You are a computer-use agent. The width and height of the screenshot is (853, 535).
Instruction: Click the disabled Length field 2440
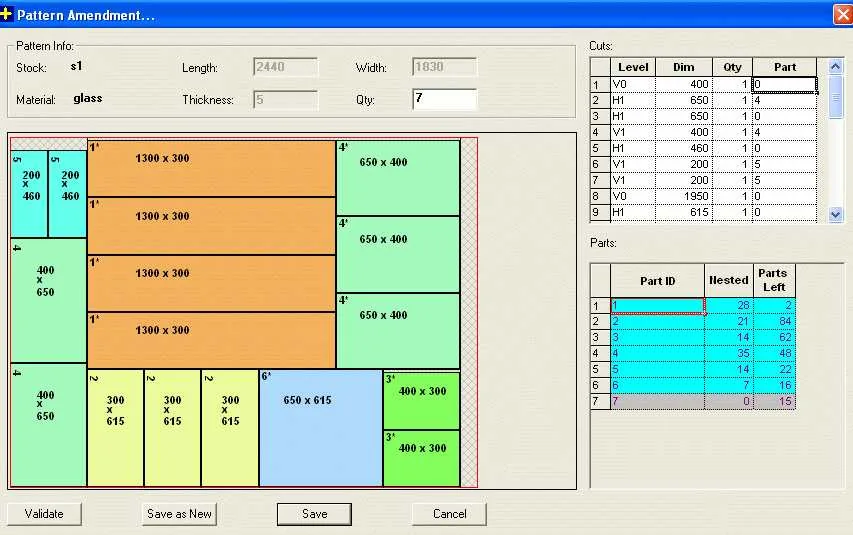pos(286,67)
